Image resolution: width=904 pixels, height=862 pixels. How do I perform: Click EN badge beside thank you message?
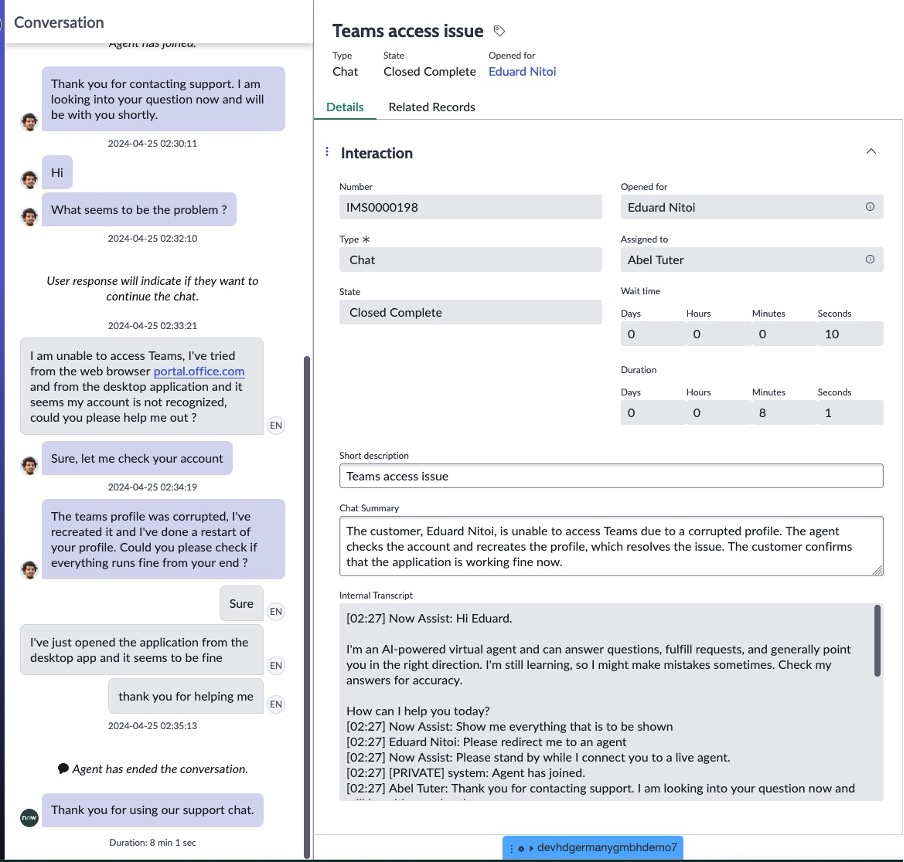click(x=276, y=704)
